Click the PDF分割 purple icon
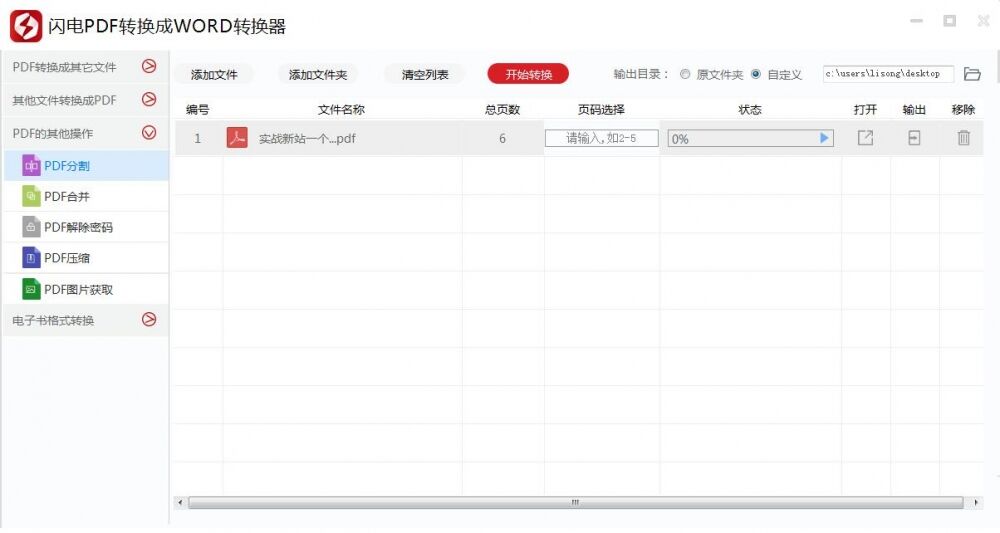This screenshot has height=533, width=1000. click(31, 166)
